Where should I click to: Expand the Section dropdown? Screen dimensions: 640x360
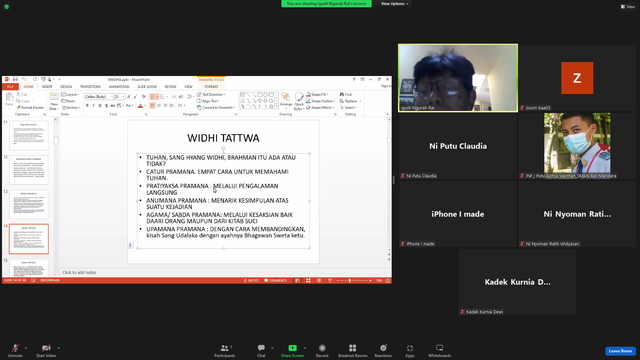pyautogui.click(x=71, y=107)
